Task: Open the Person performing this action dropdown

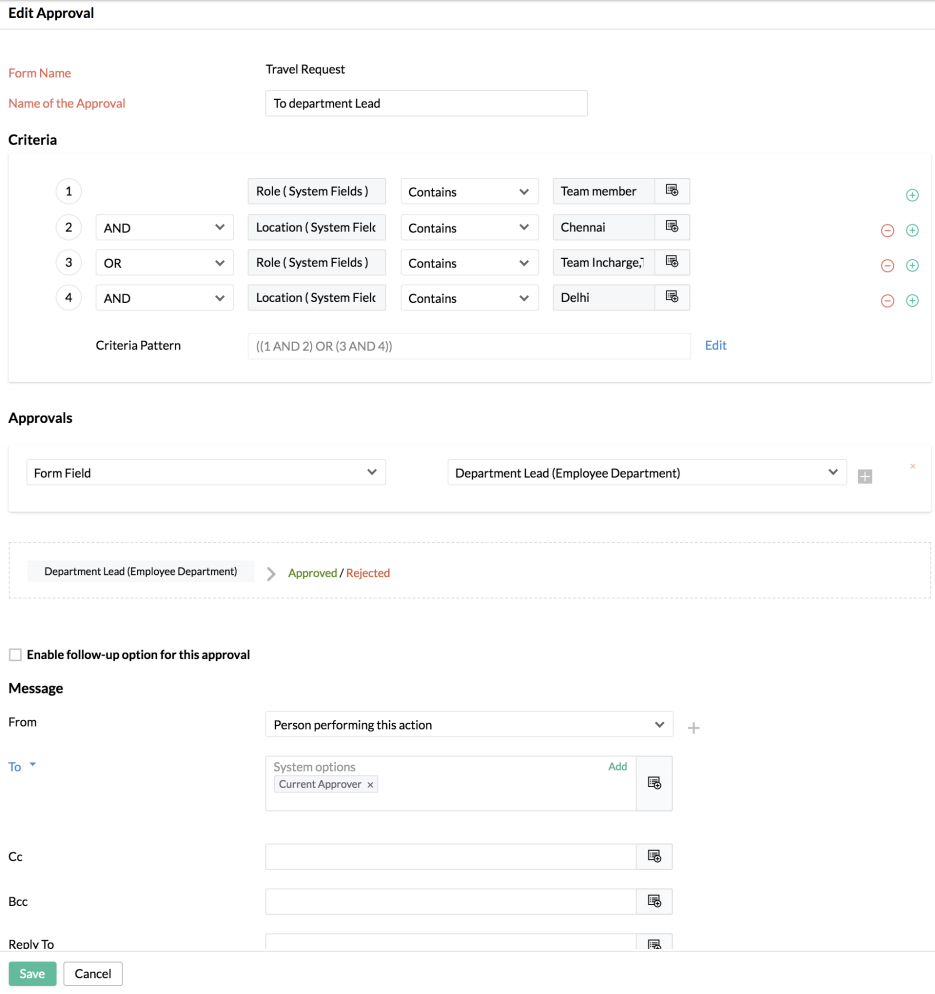Action: pyautogui.click(x=469, y=725)
